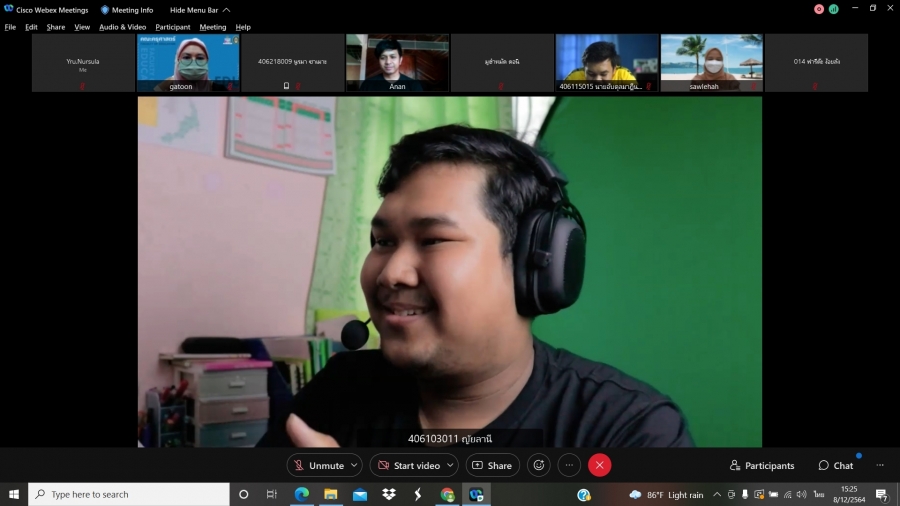Image resolution: width=900 pixels, height=506 pixels.
Task: Open the Audio & Video menu
Action: pyautogui.click(x=122, y=27)
